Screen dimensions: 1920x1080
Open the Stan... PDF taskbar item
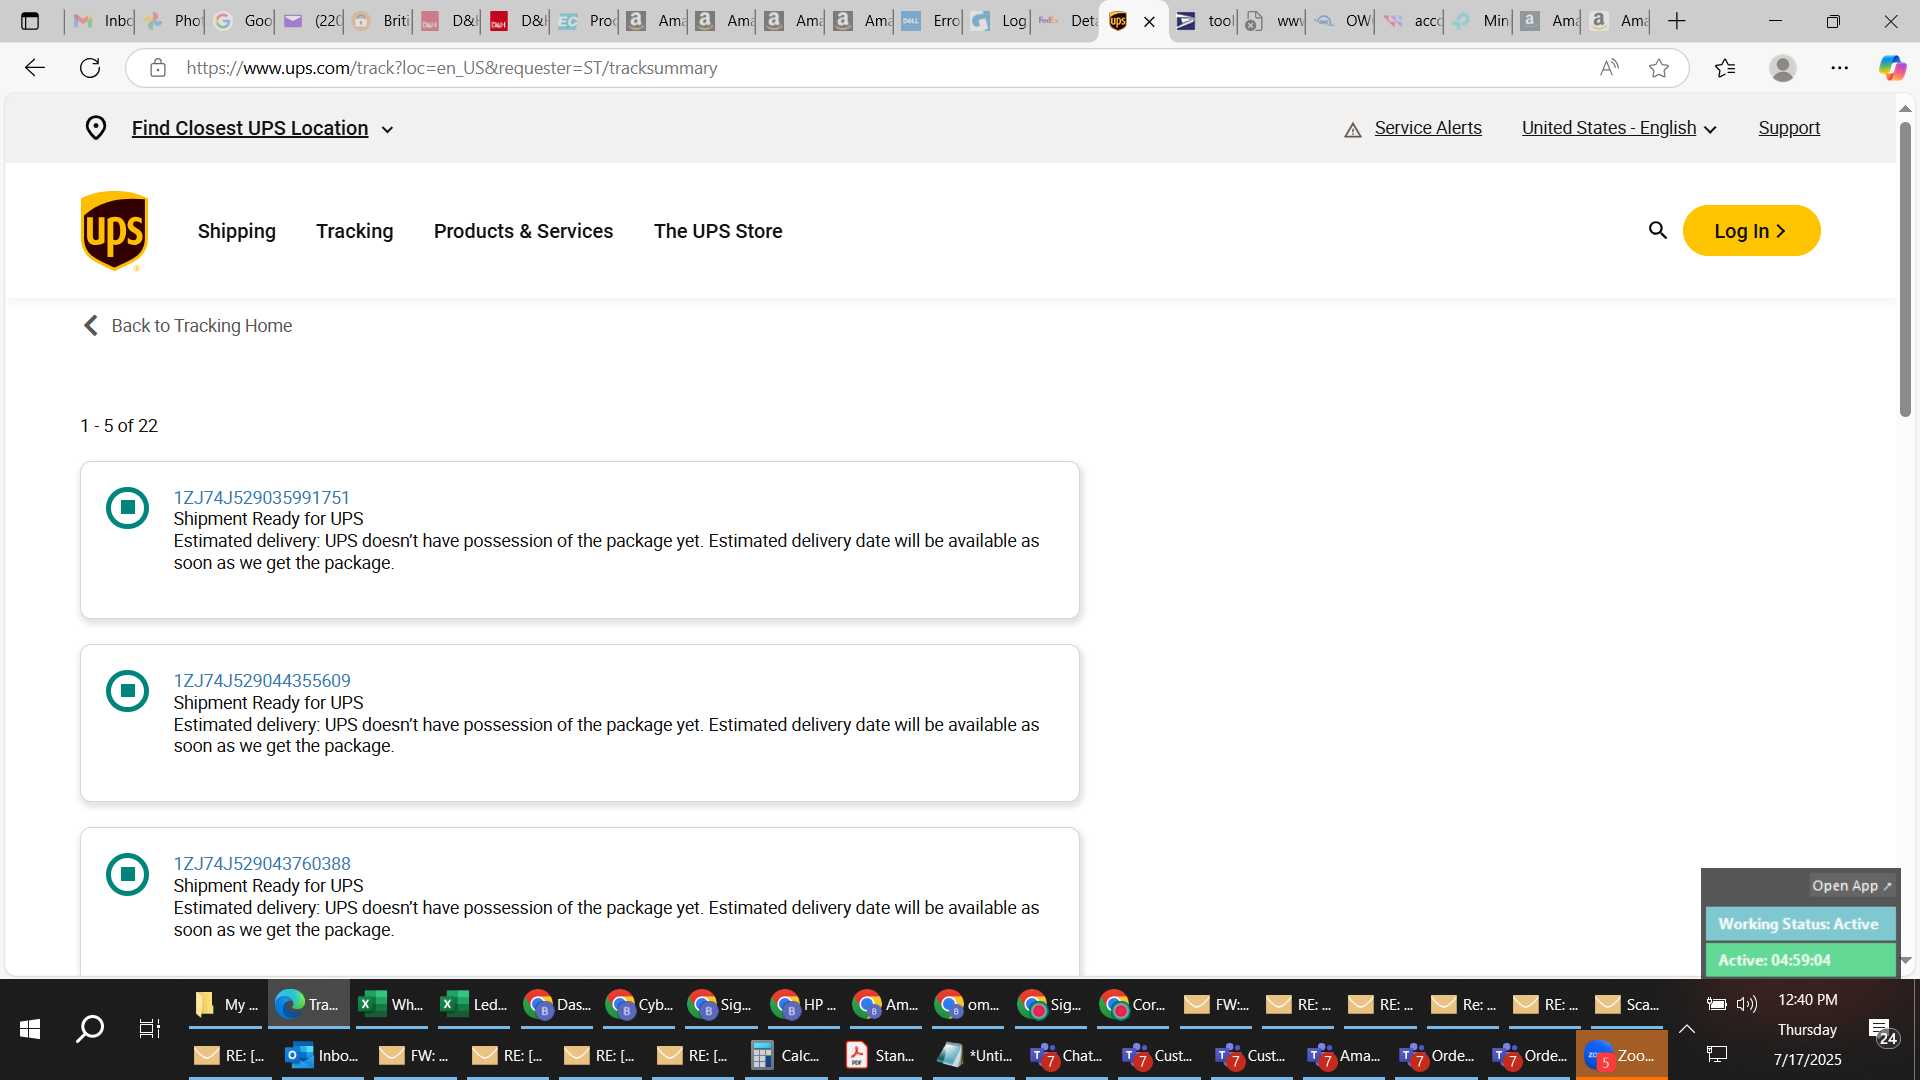point(880,1055)
